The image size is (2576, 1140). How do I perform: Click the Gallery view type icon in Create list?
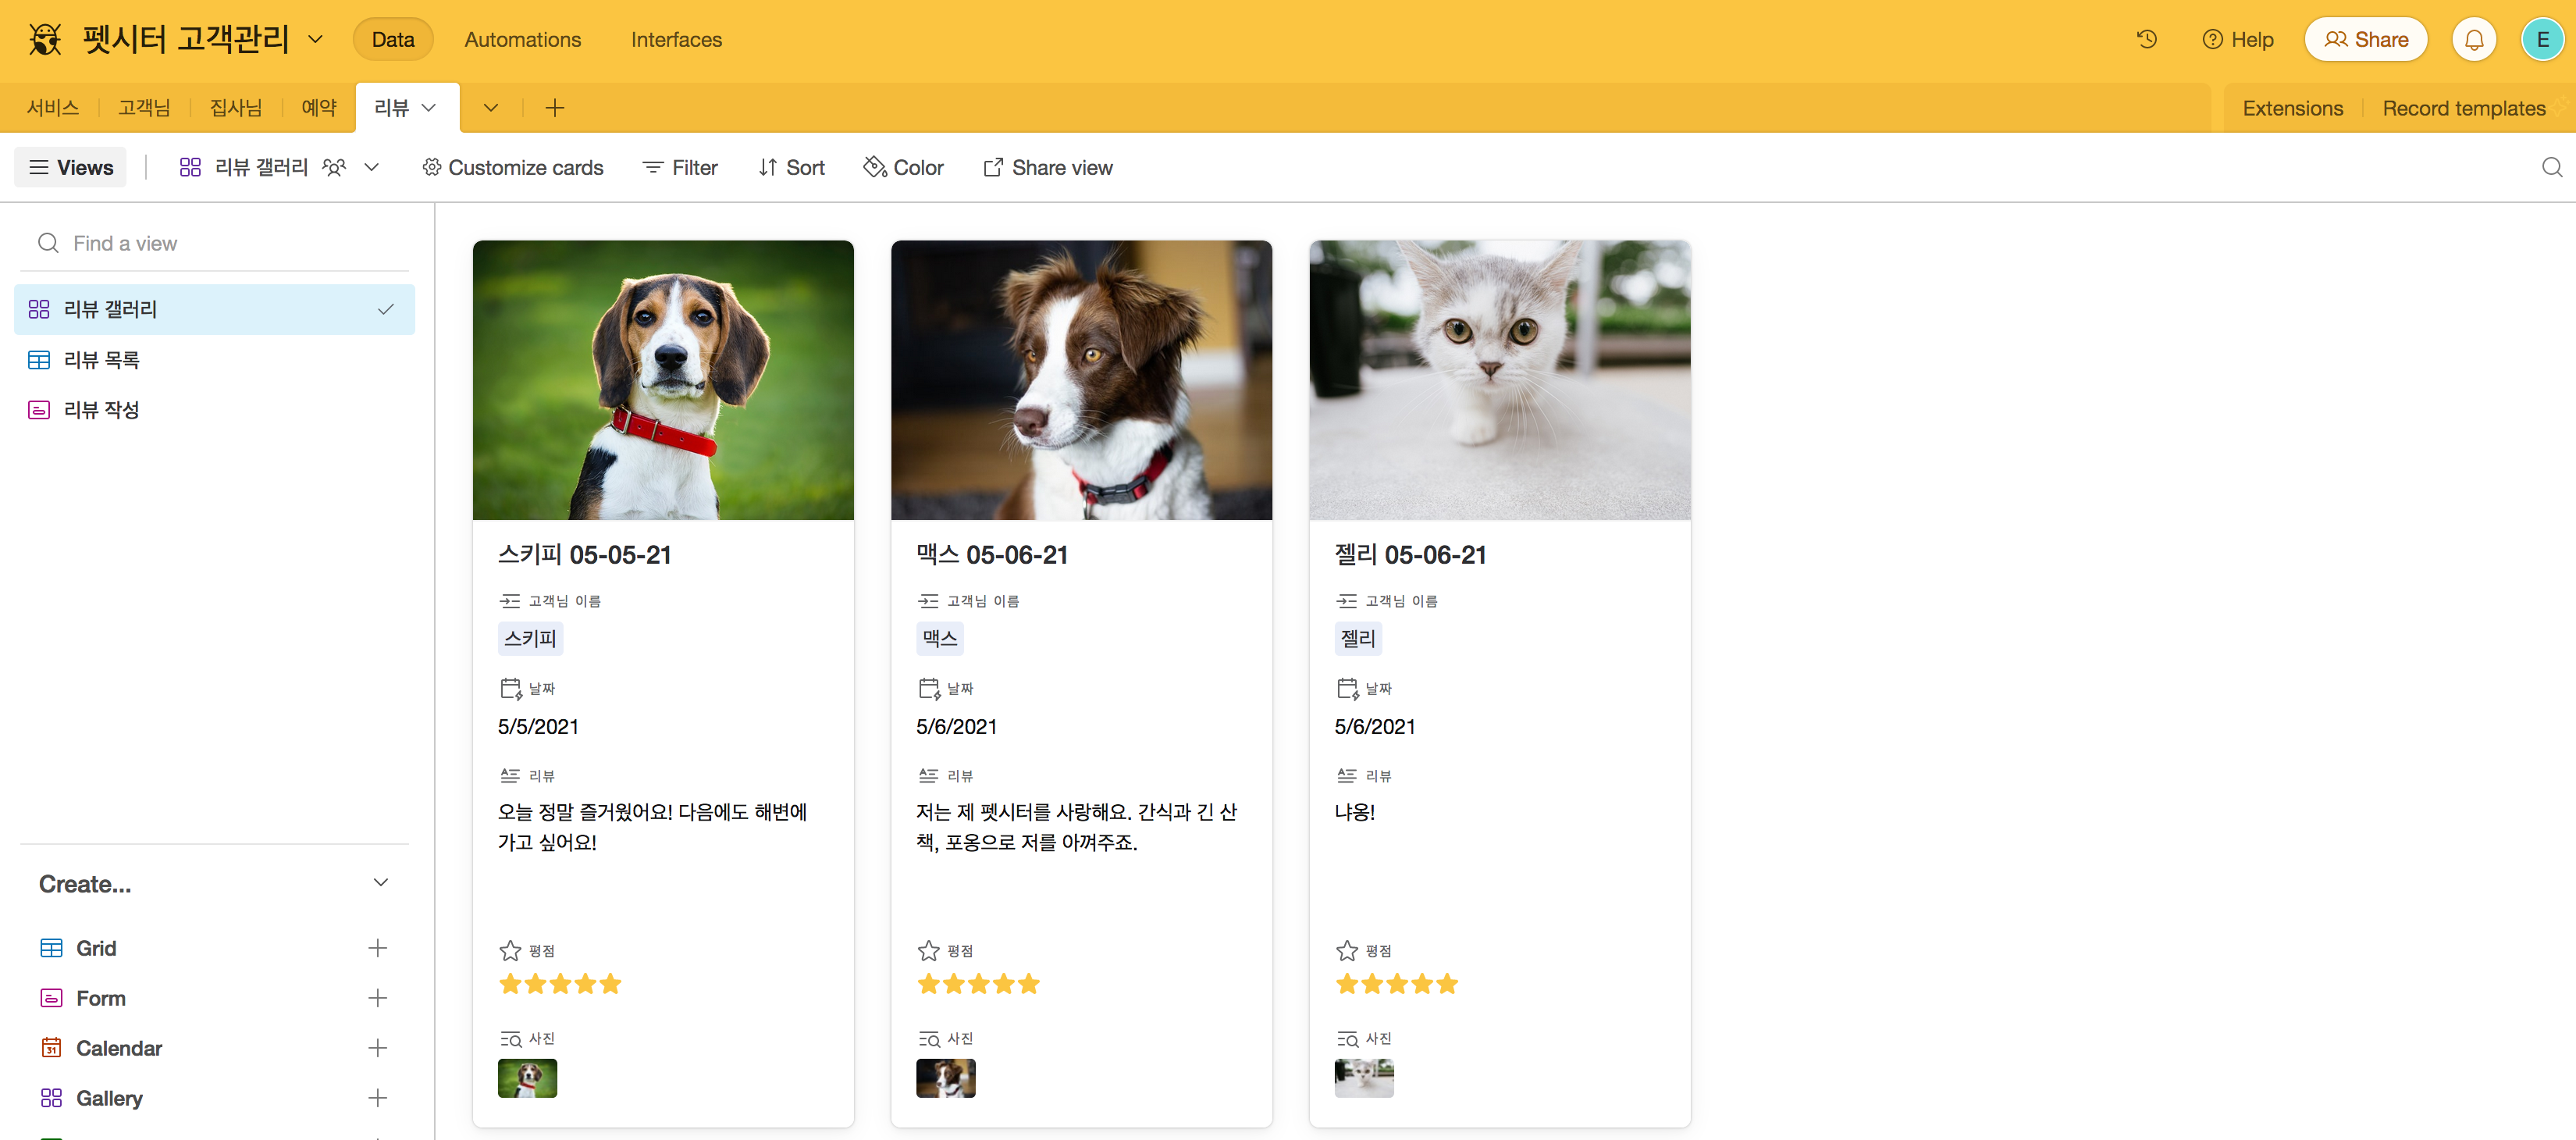[51, 1098]
